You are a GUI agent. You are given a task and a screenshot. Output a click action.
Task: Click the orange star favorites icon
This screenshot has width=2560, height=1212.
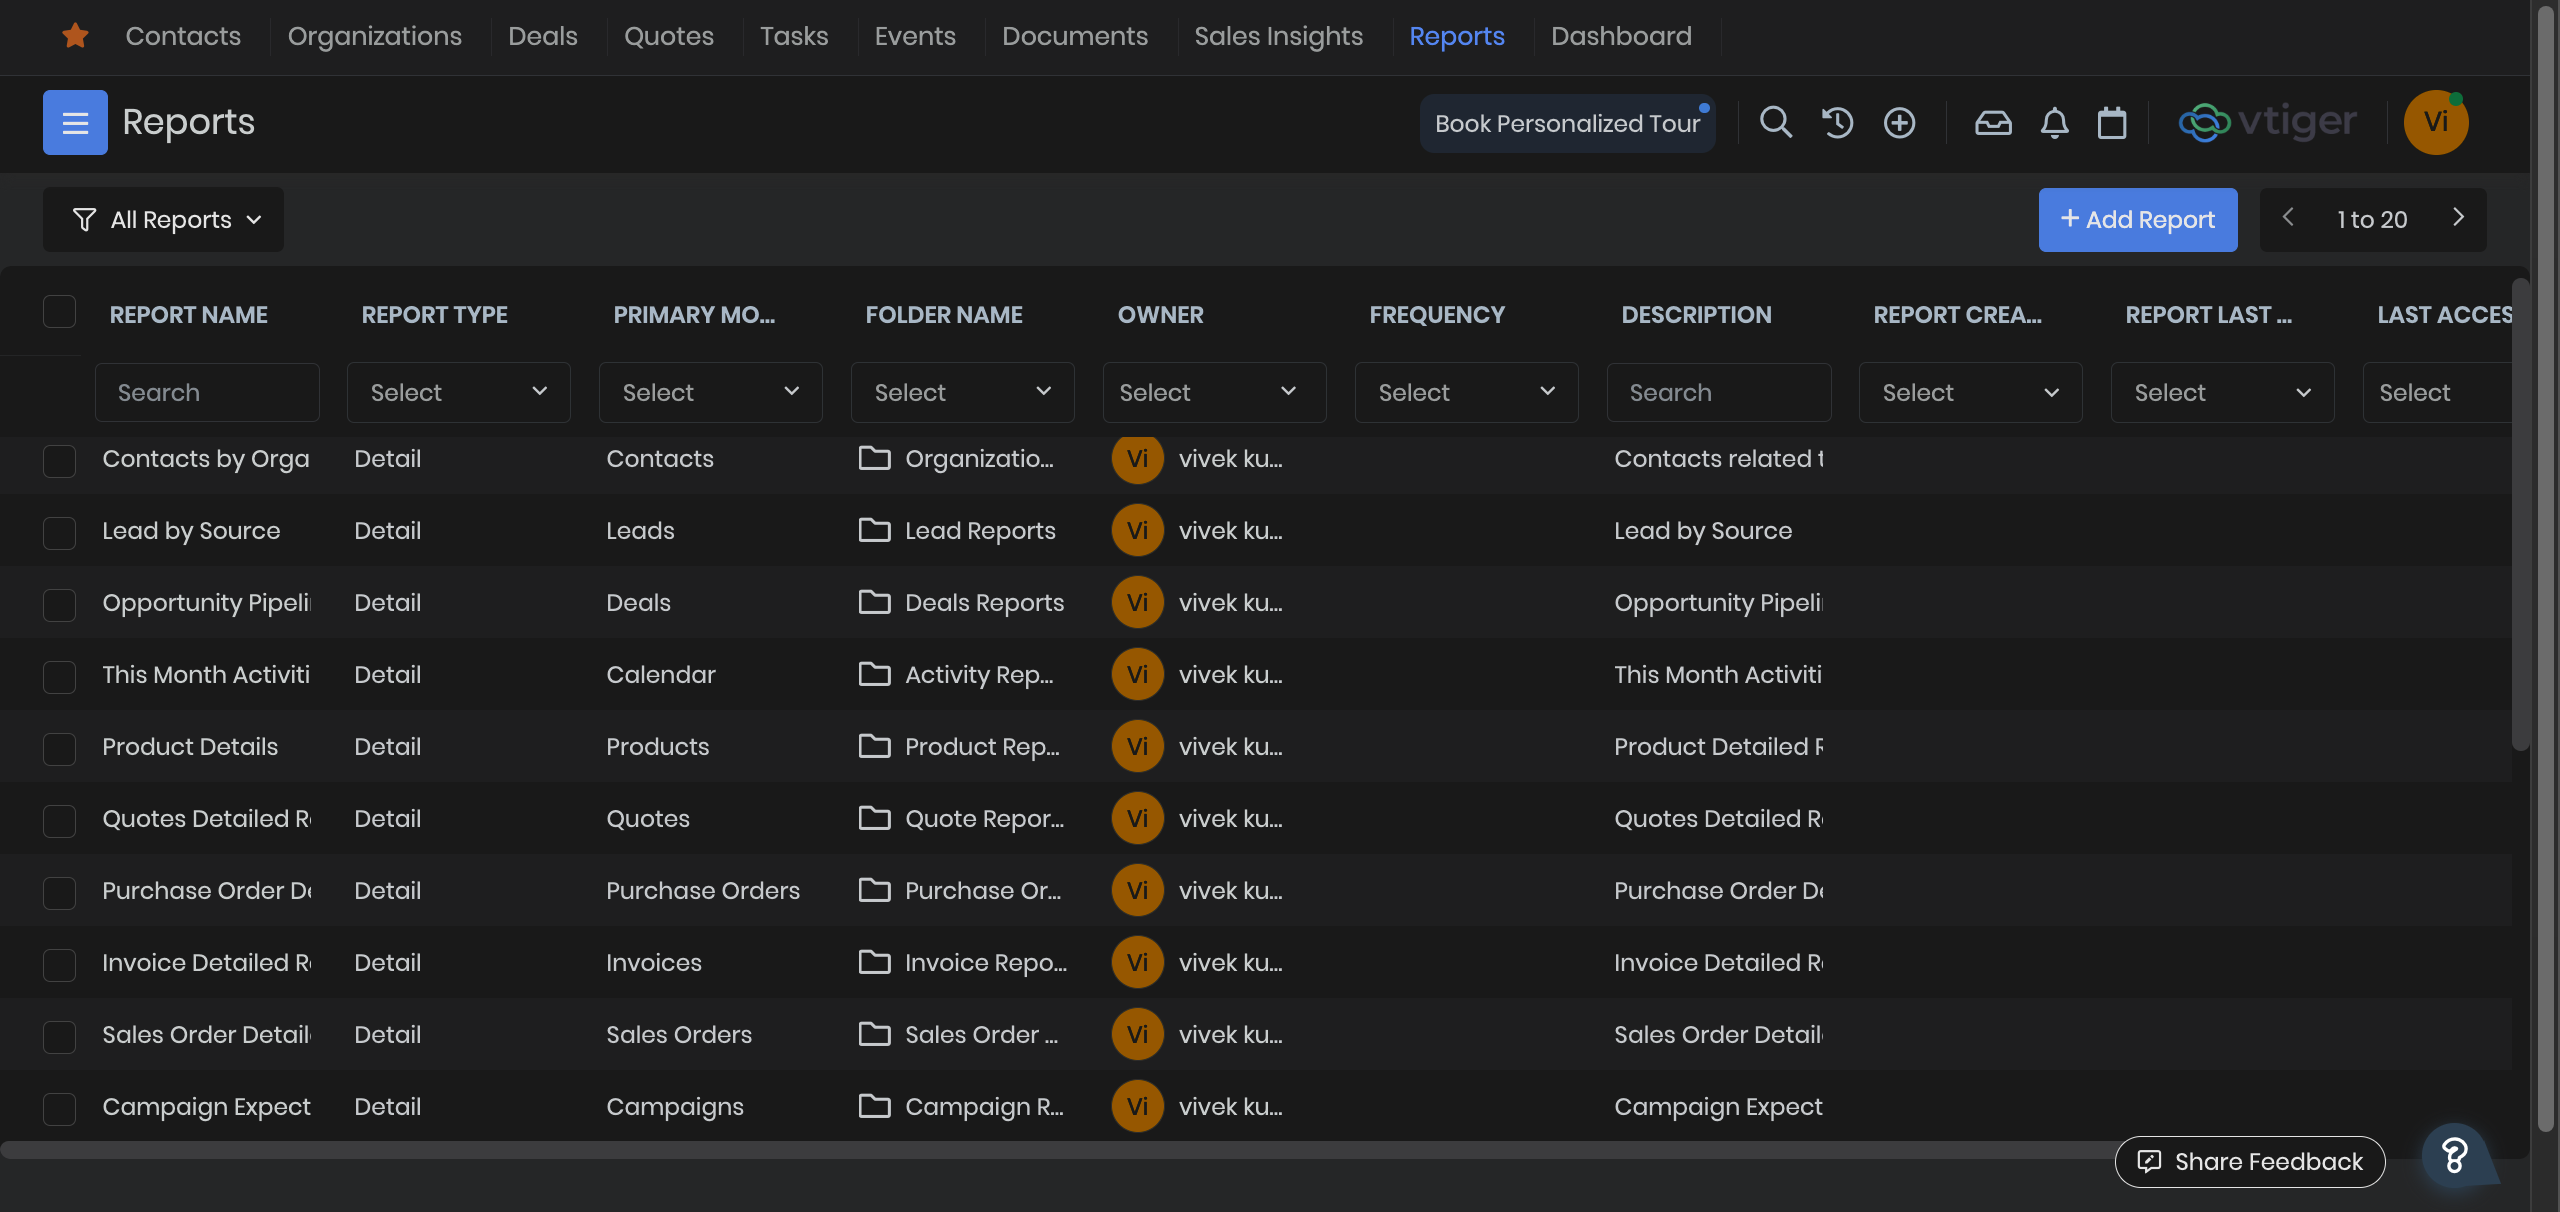75,36
